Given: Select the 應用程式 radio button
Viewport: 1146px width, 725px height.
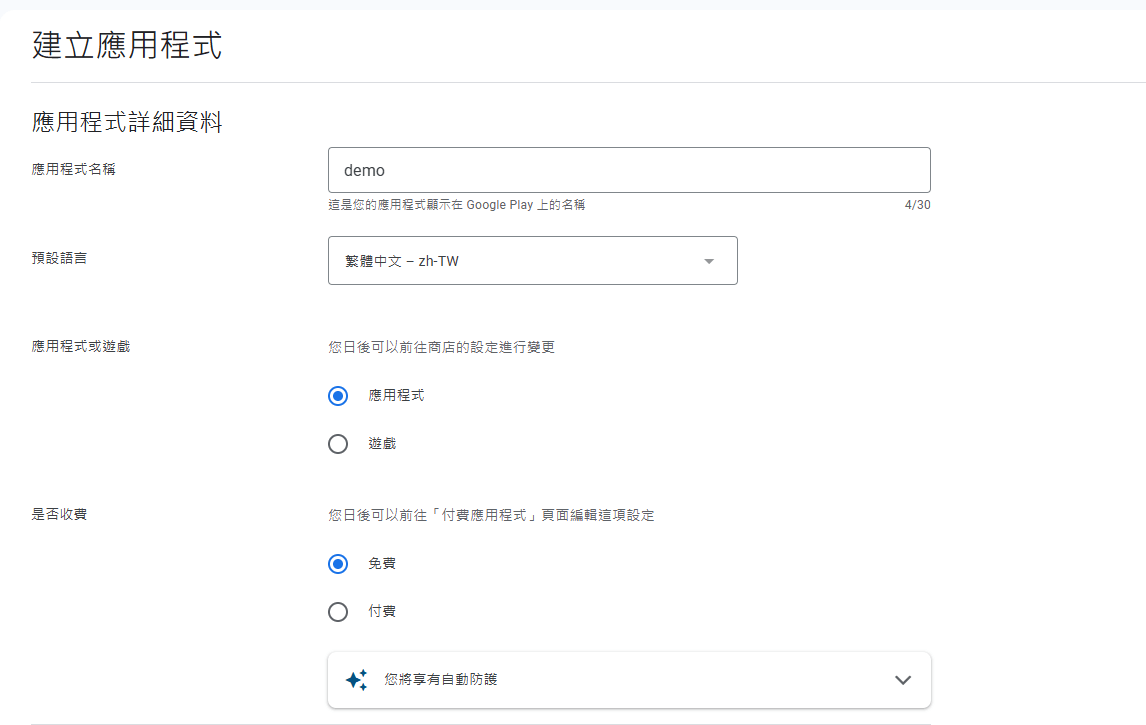Looking at the screenshot, I should coord(338,396).
